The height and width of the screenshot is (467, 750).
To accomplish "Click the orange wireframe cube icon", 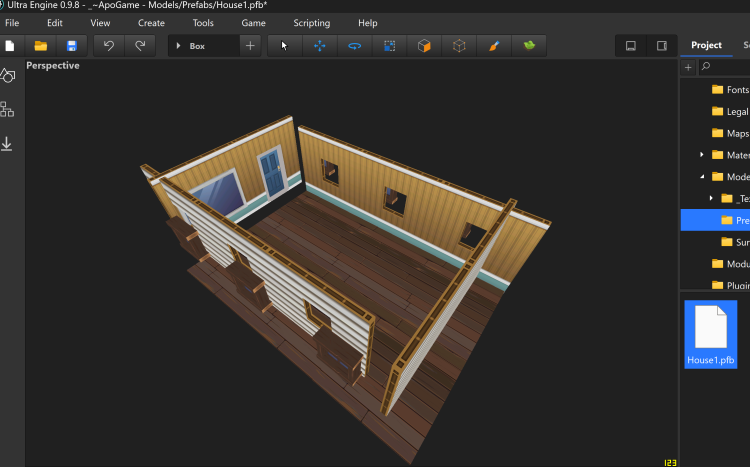I will pos(458,46).
